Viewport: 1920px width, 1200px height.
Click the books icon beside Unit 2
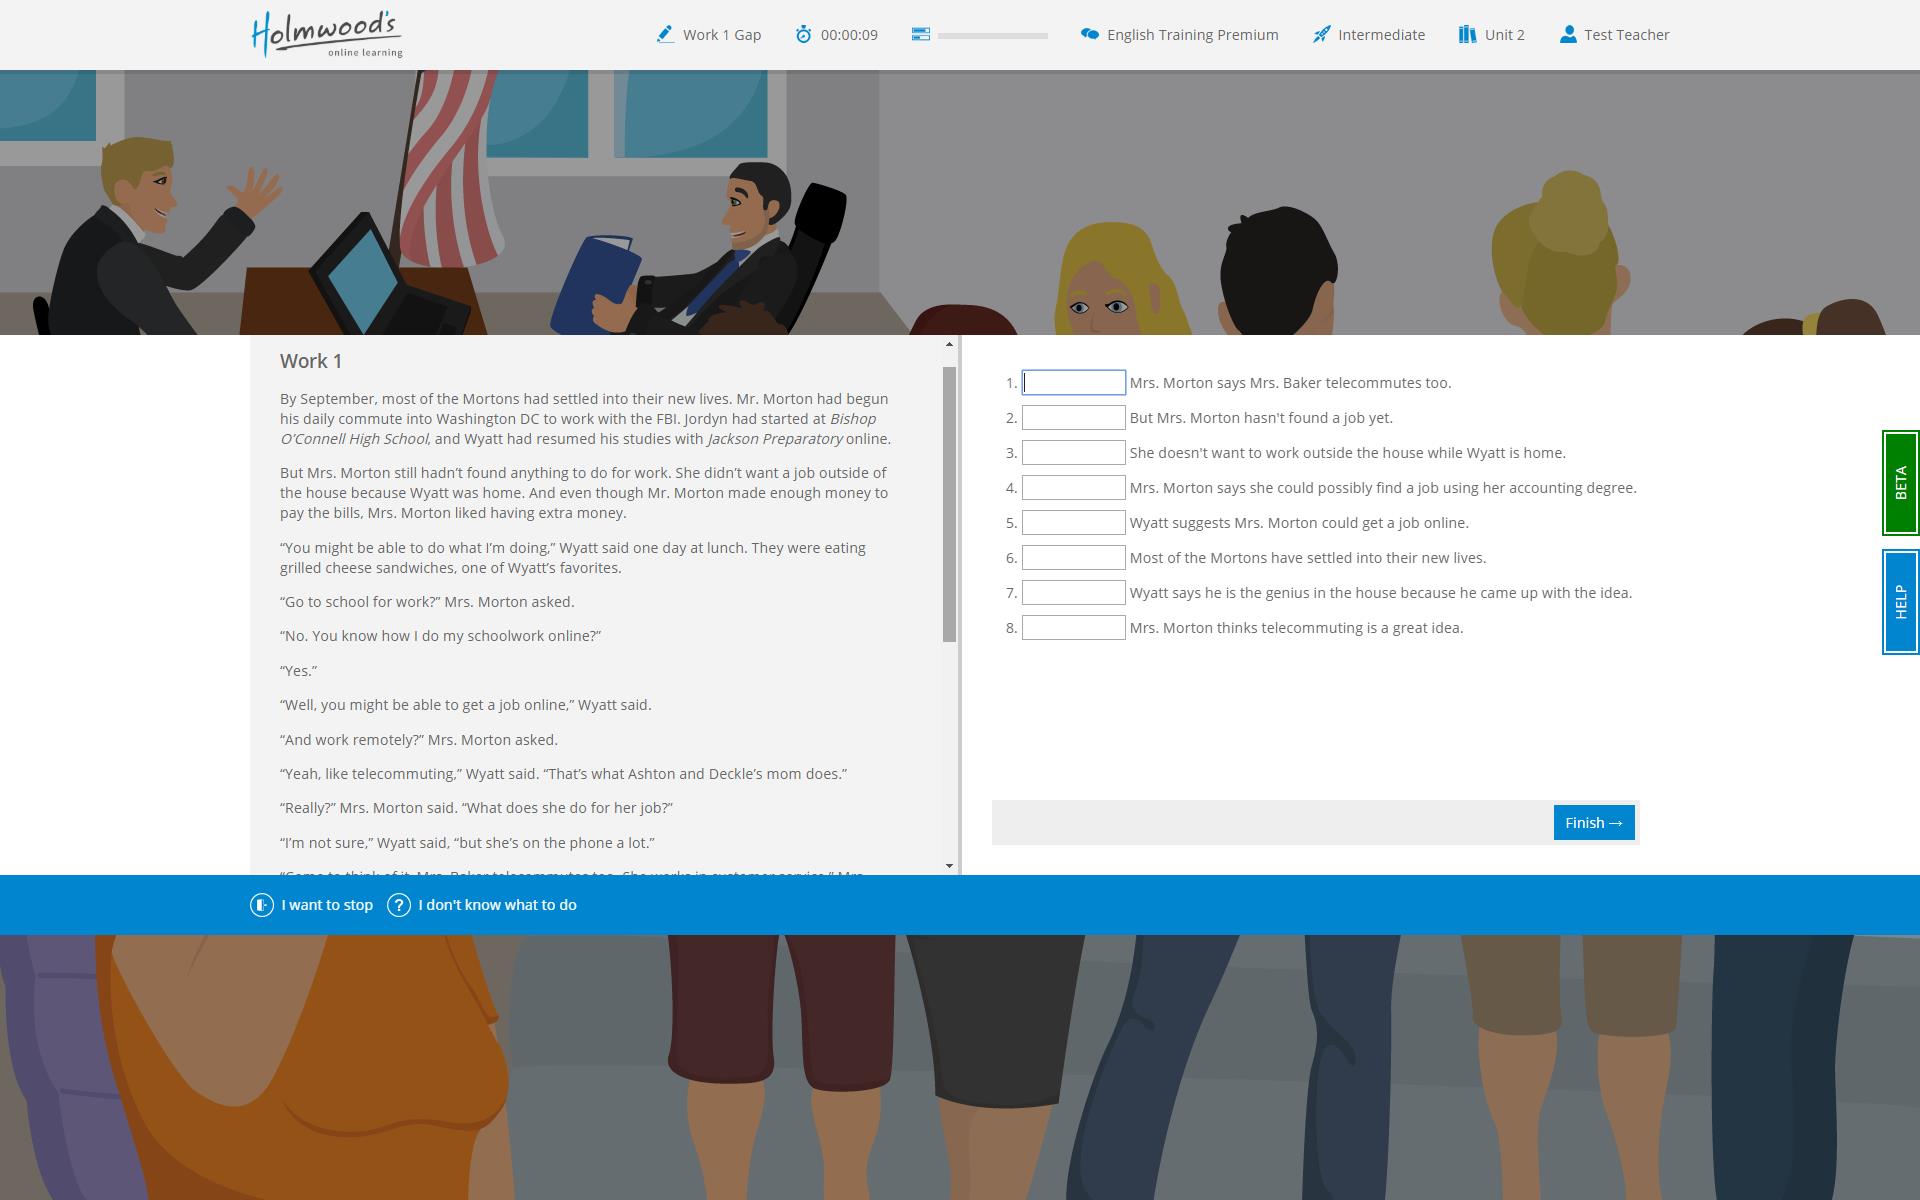pyautogui.click(x=1467, y=34)
